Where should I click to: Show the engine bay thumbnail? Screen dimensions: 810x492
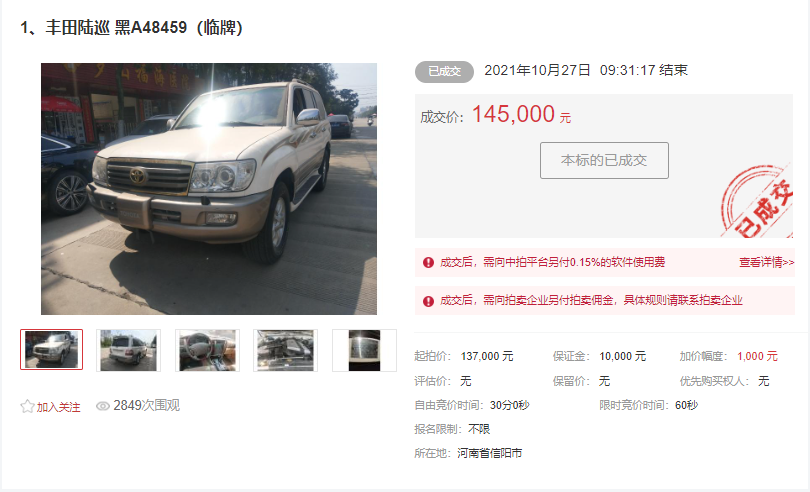point(286,350)
